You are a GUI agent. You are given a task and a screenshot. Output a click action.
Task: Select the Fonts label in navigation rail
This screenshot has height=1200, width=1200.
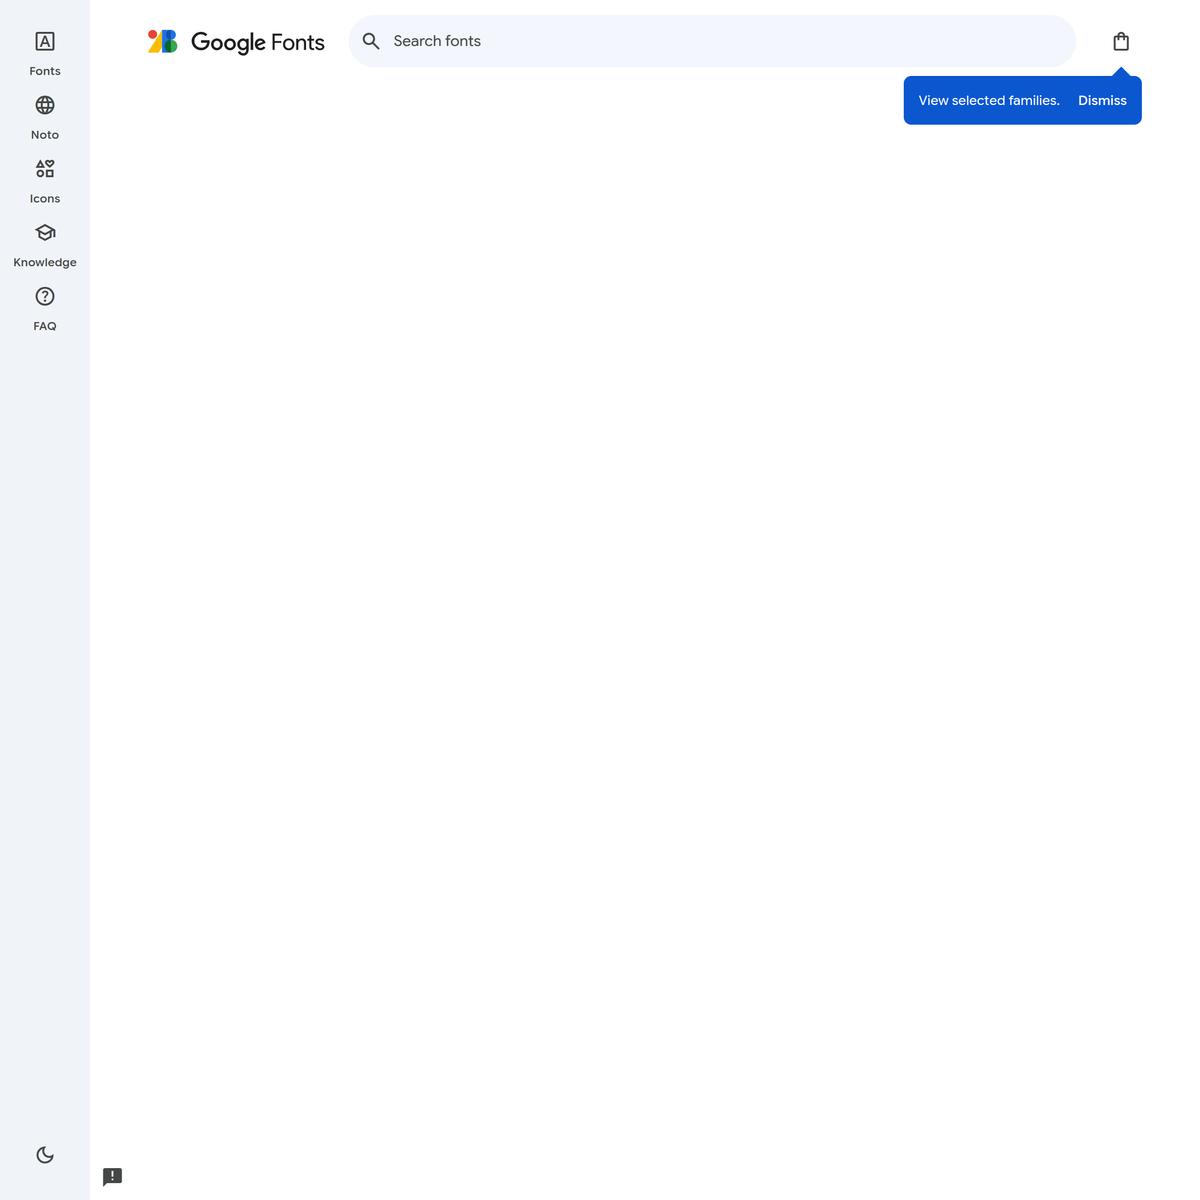click(x=45, y=71)
